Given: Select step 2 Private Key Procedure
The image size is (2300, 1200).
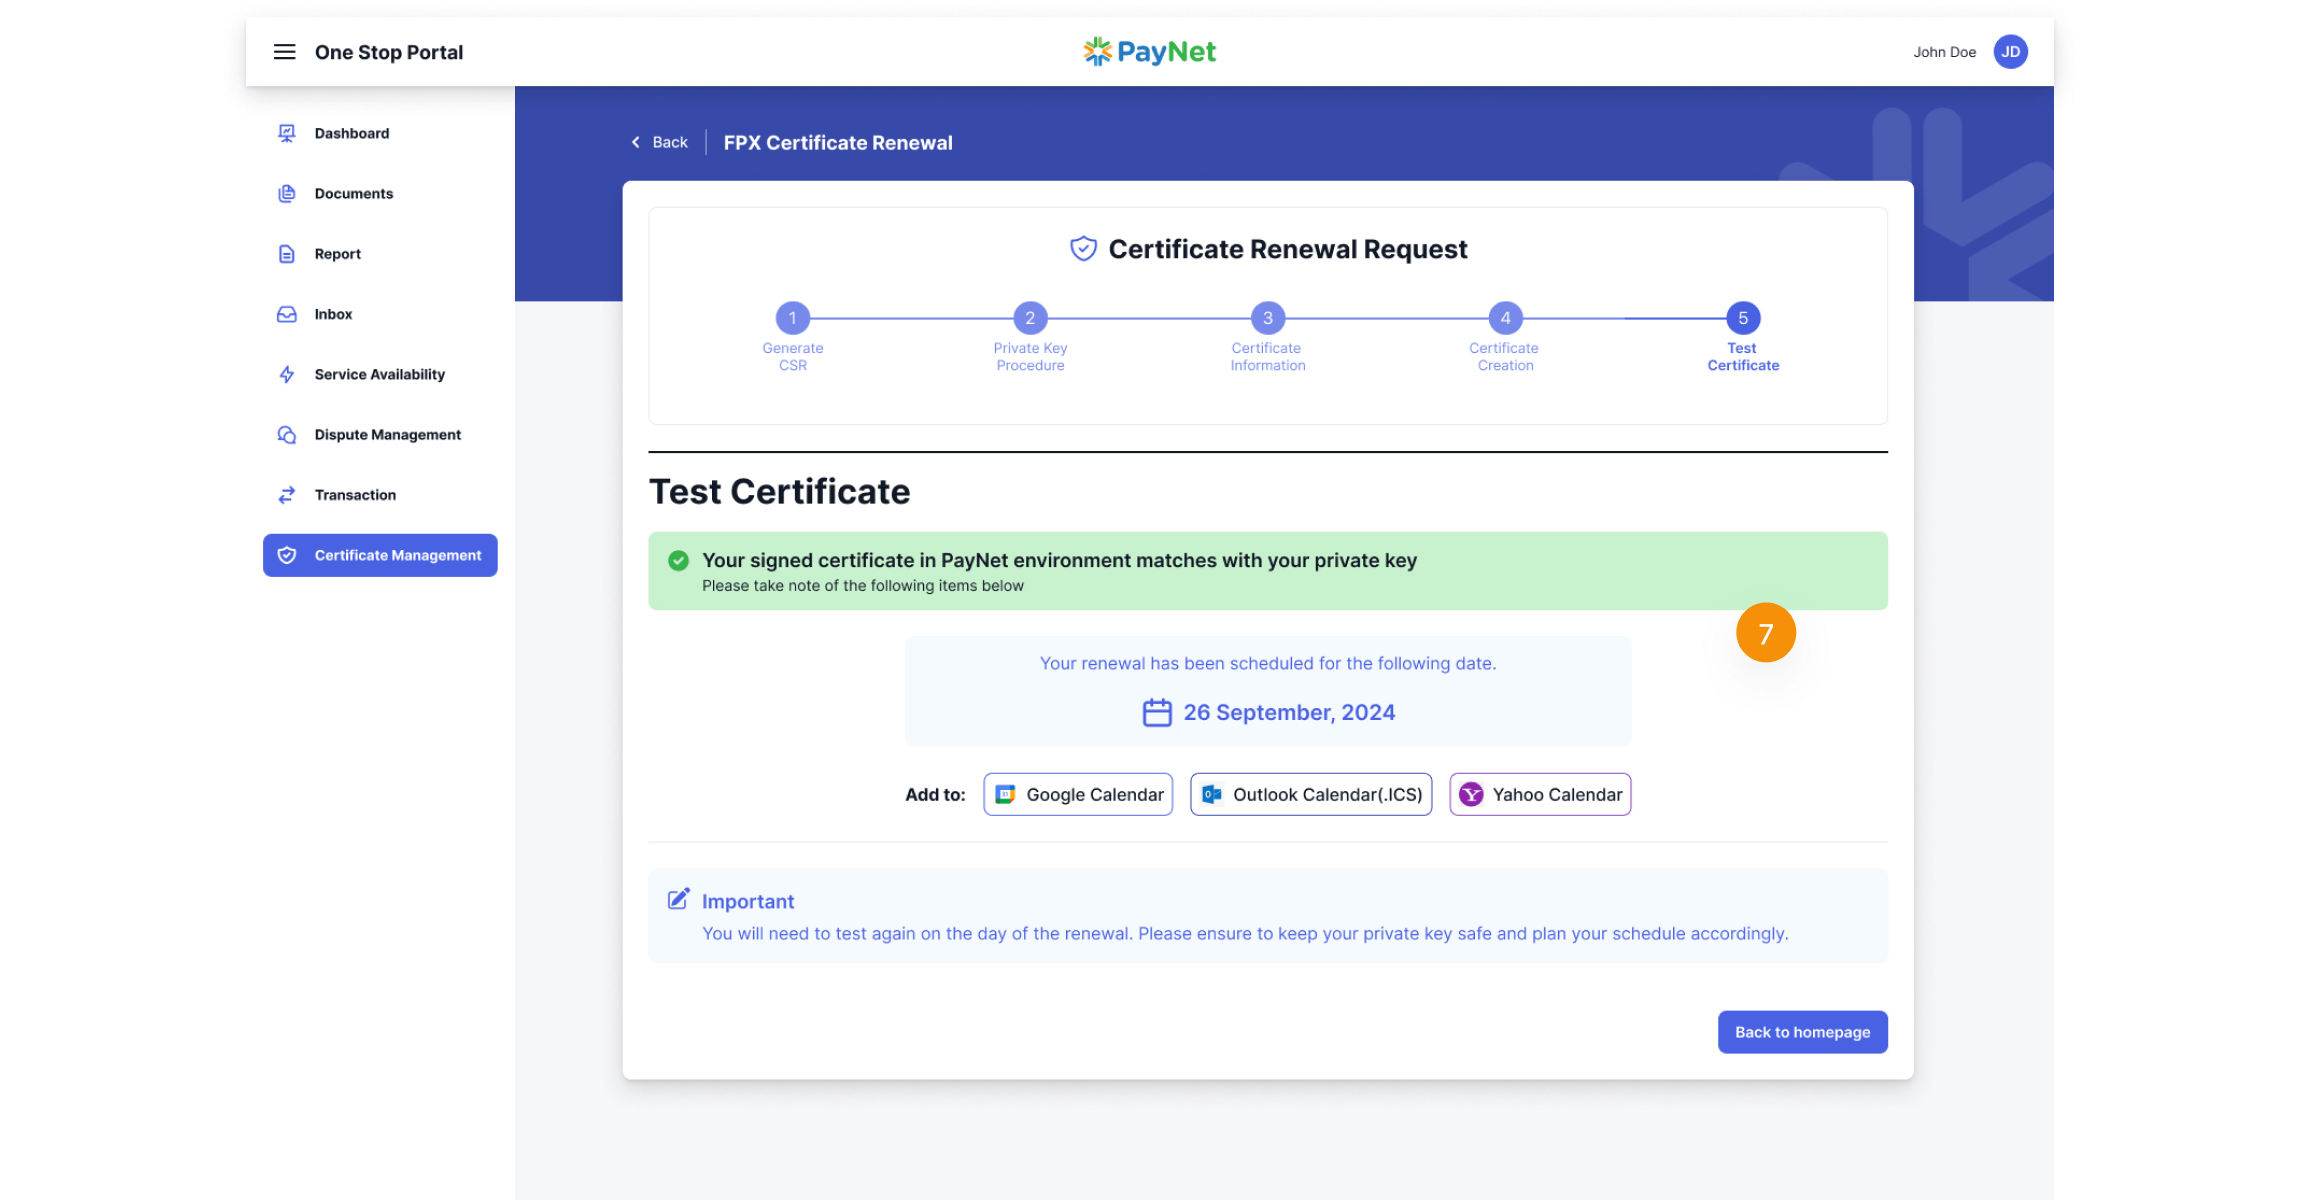Looking at the screenshot, I should click(1029, 318).
